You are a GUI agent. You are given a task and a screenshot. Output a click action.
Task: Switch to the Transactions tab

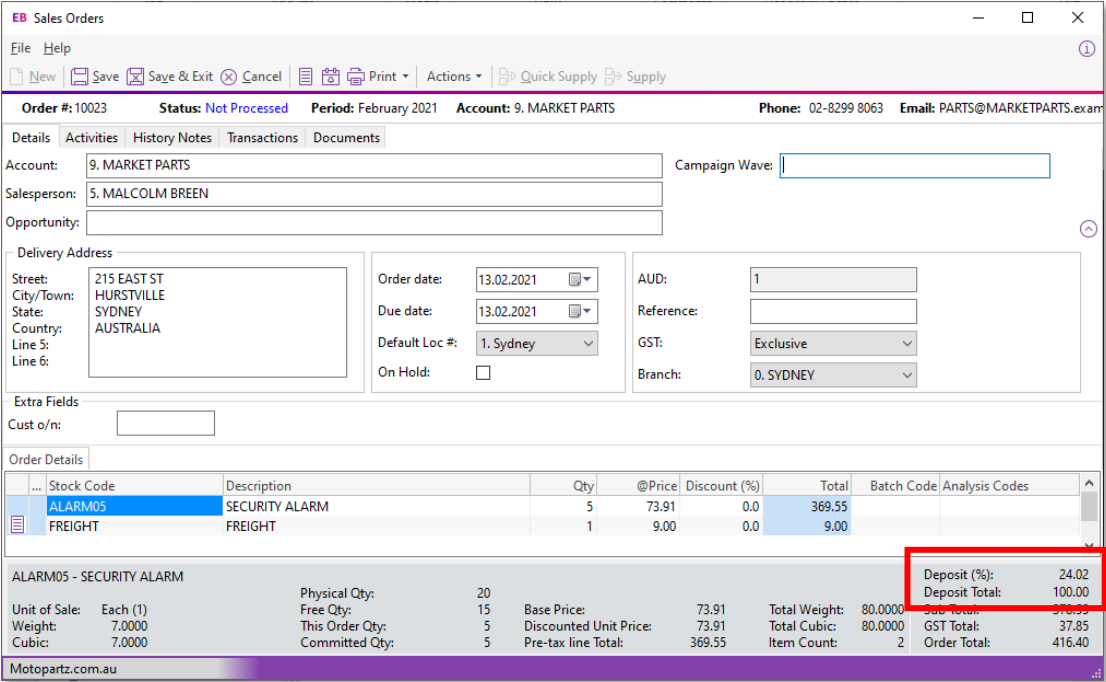261,137
